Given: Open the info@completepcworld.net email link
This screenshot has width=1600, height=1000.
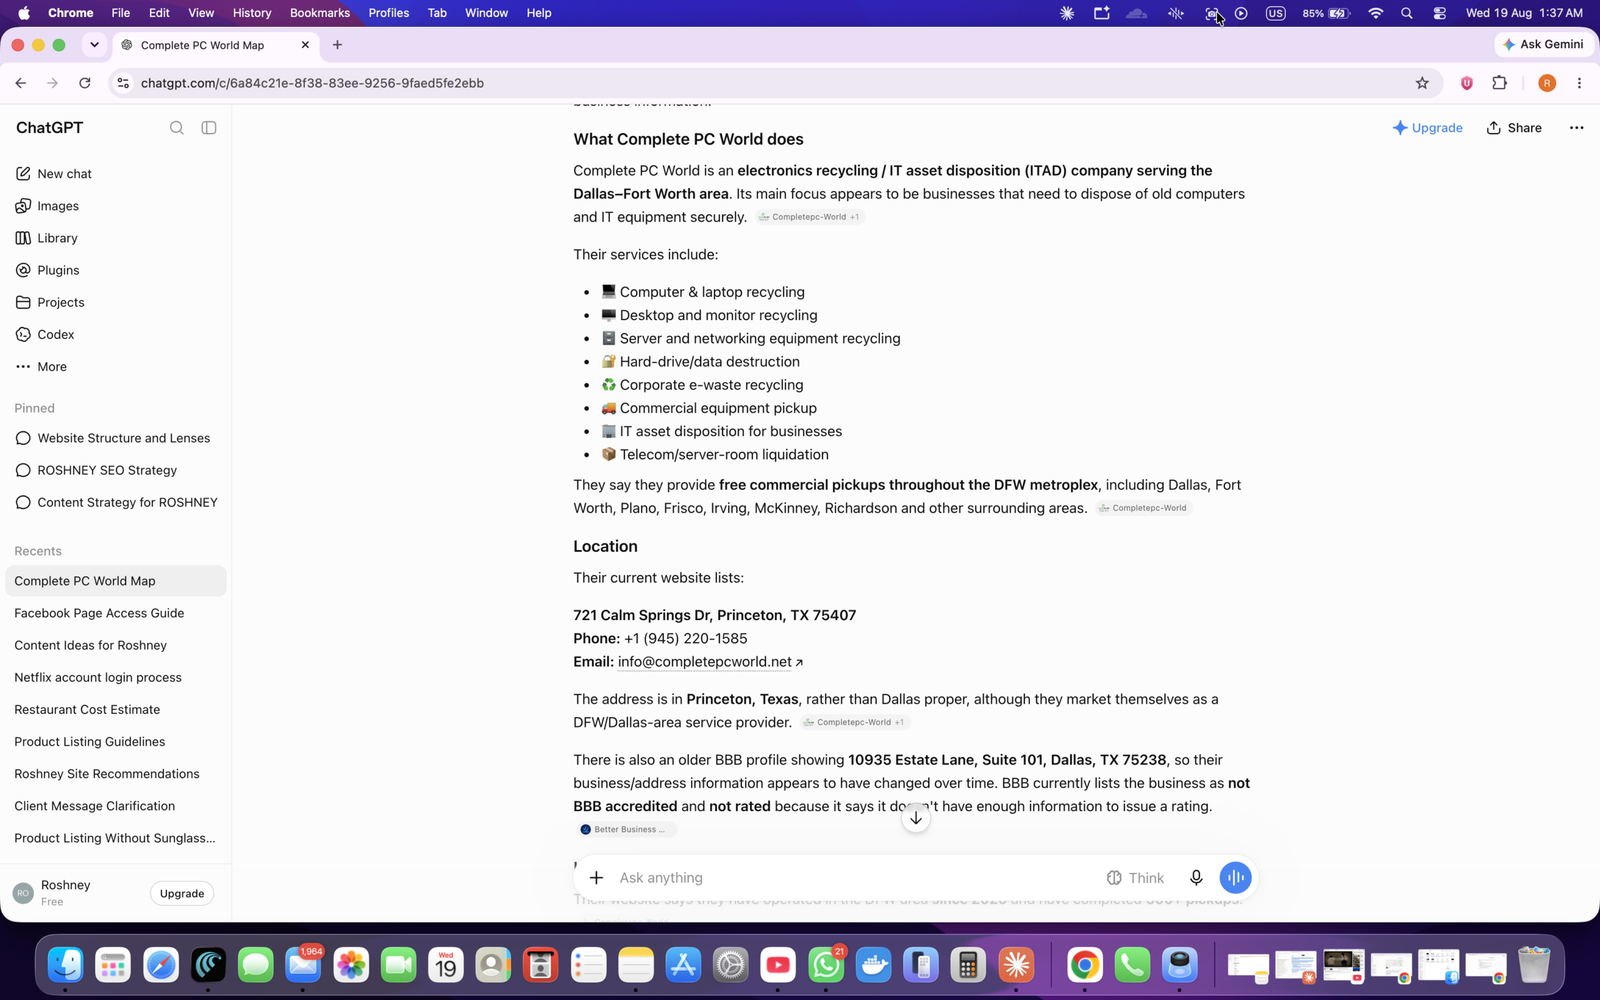Looking at the screenshot, I should (x=710, y=662).
